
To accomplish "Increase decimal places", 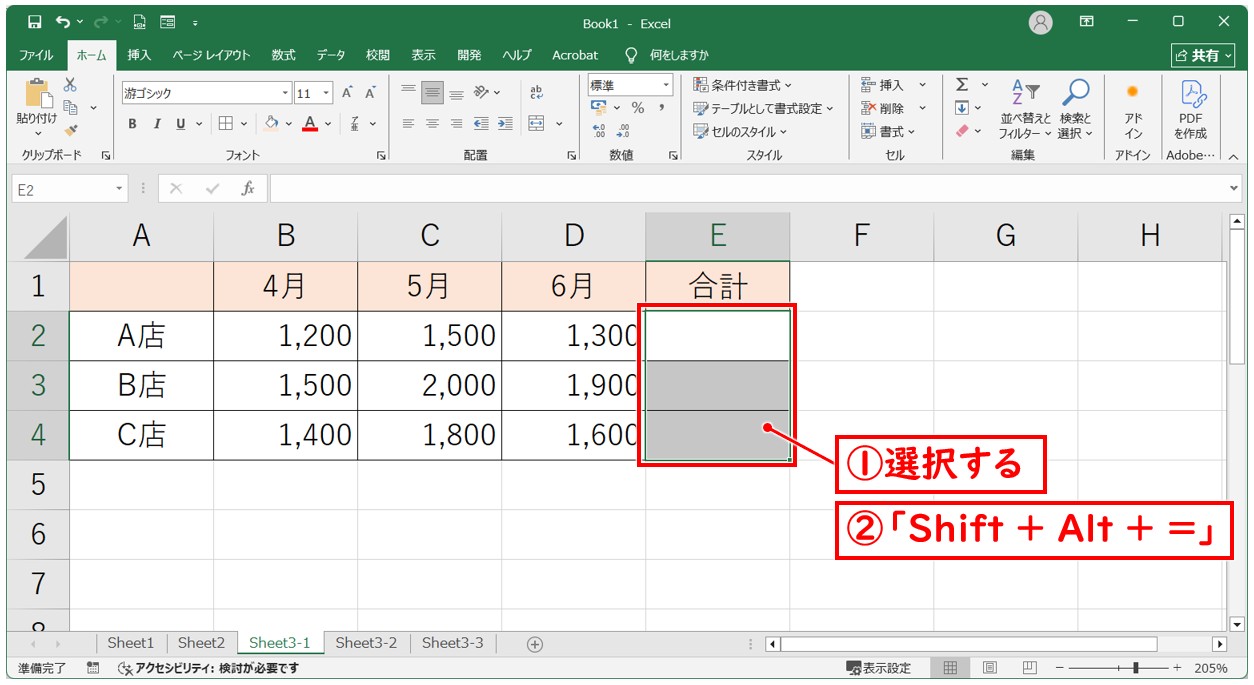I will (x=599, y=130).
